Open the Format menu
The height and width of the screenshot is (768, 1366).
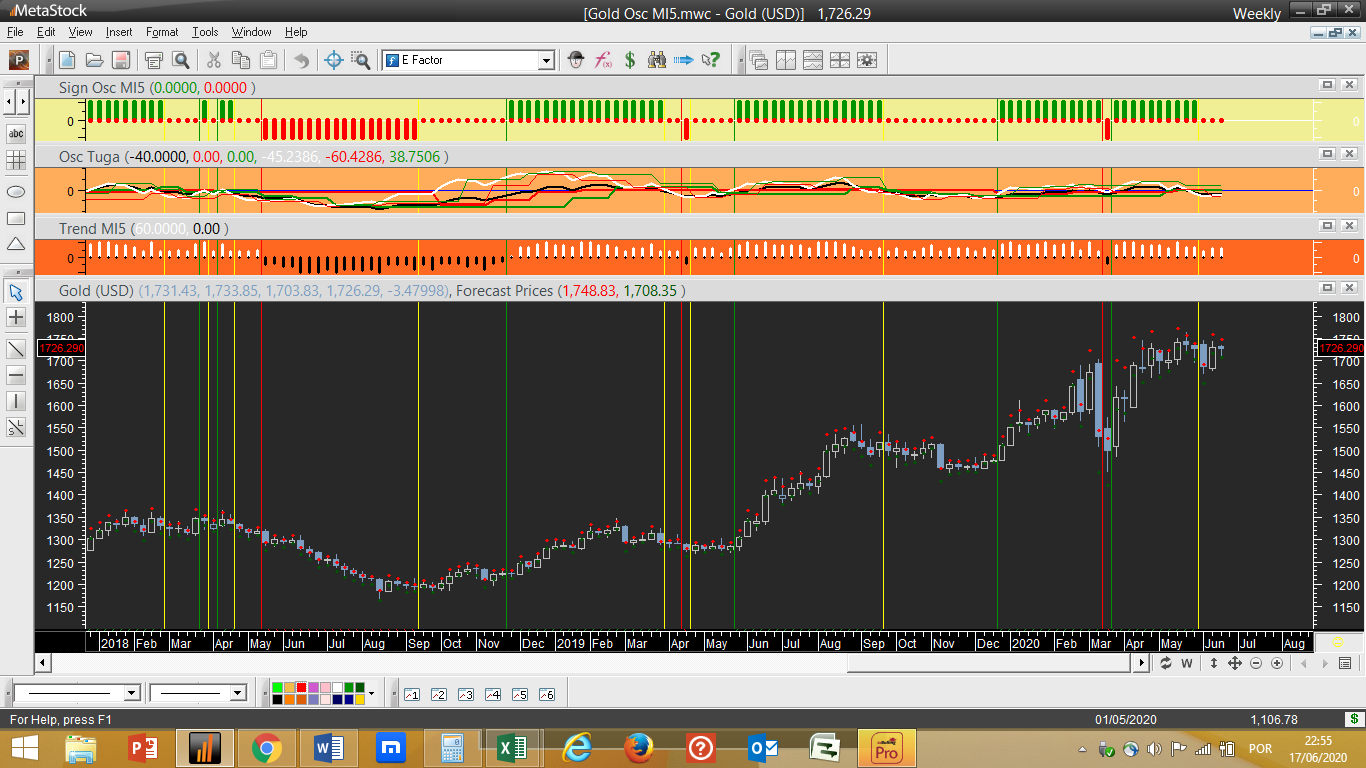pos(162,32)
